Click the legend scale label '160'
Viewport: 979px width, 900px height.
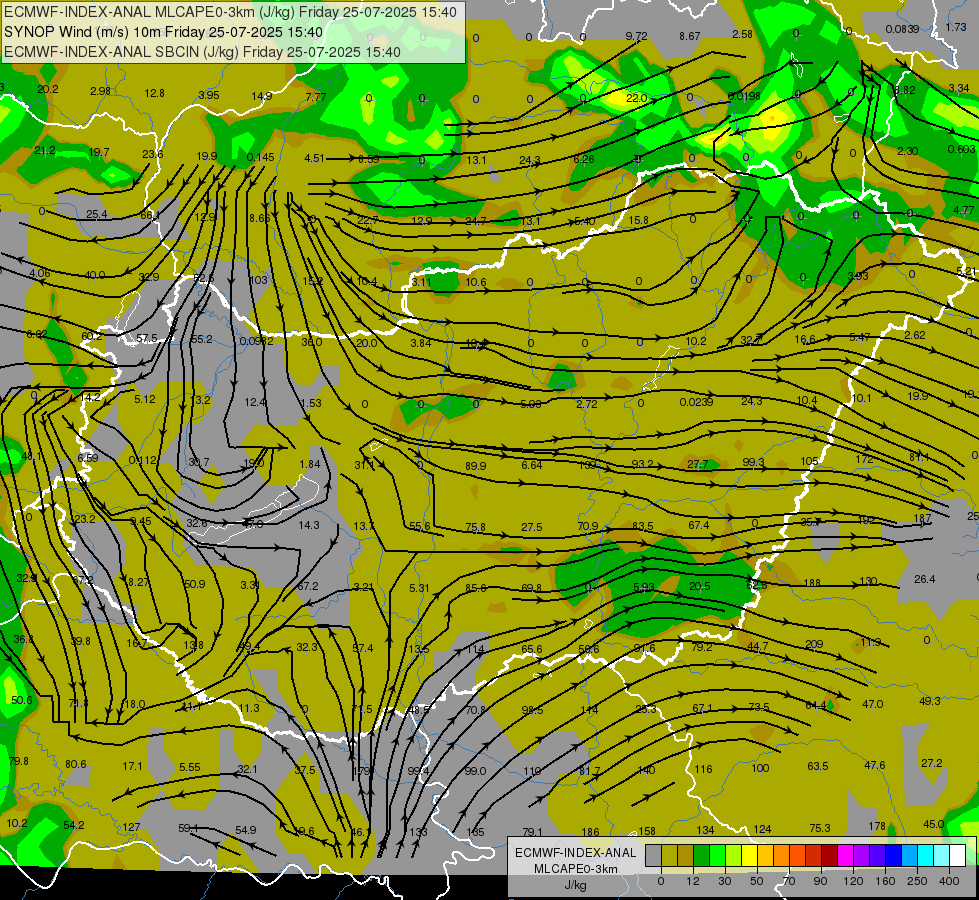(885, 881)
